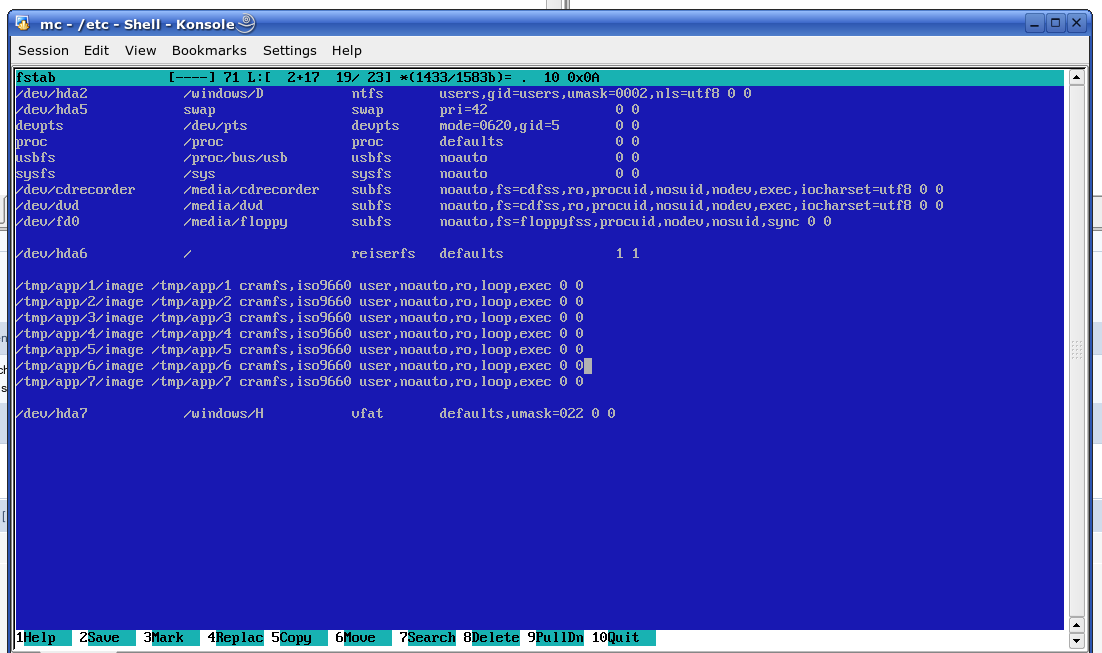Click /dev/fd0 floppy device entry
The width and height of the screenshot is (1102, 653).
click(x=48, y=221)
